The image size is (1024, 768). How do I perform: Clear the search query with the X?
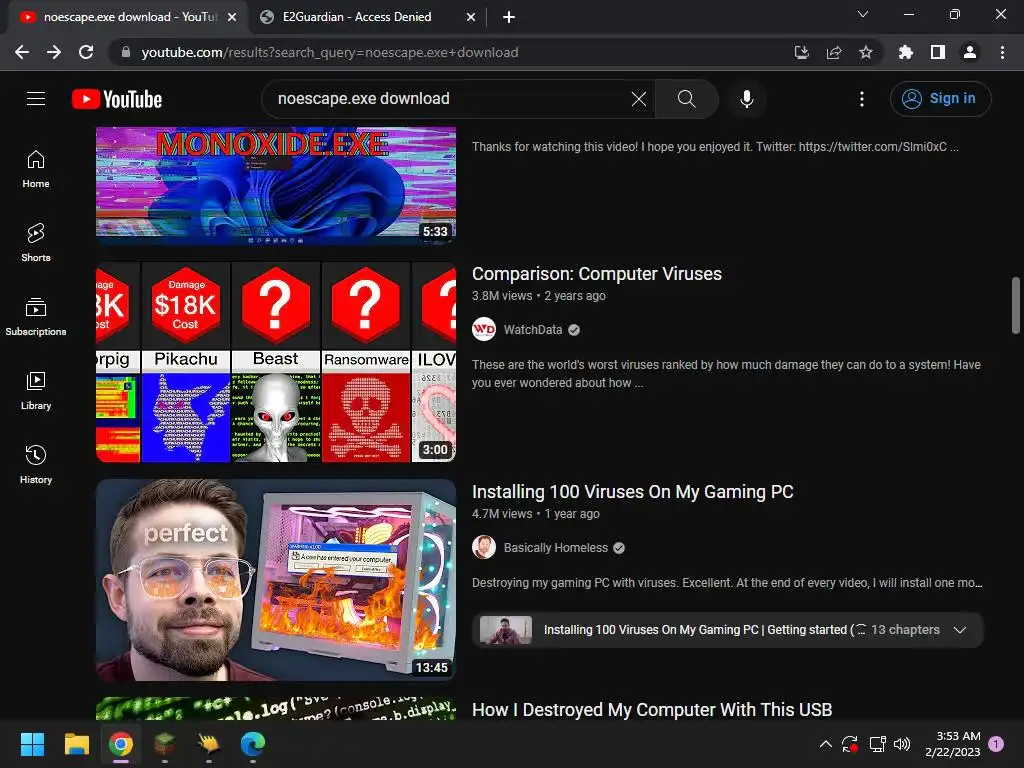pyautogui.click(x=639, y=99)
